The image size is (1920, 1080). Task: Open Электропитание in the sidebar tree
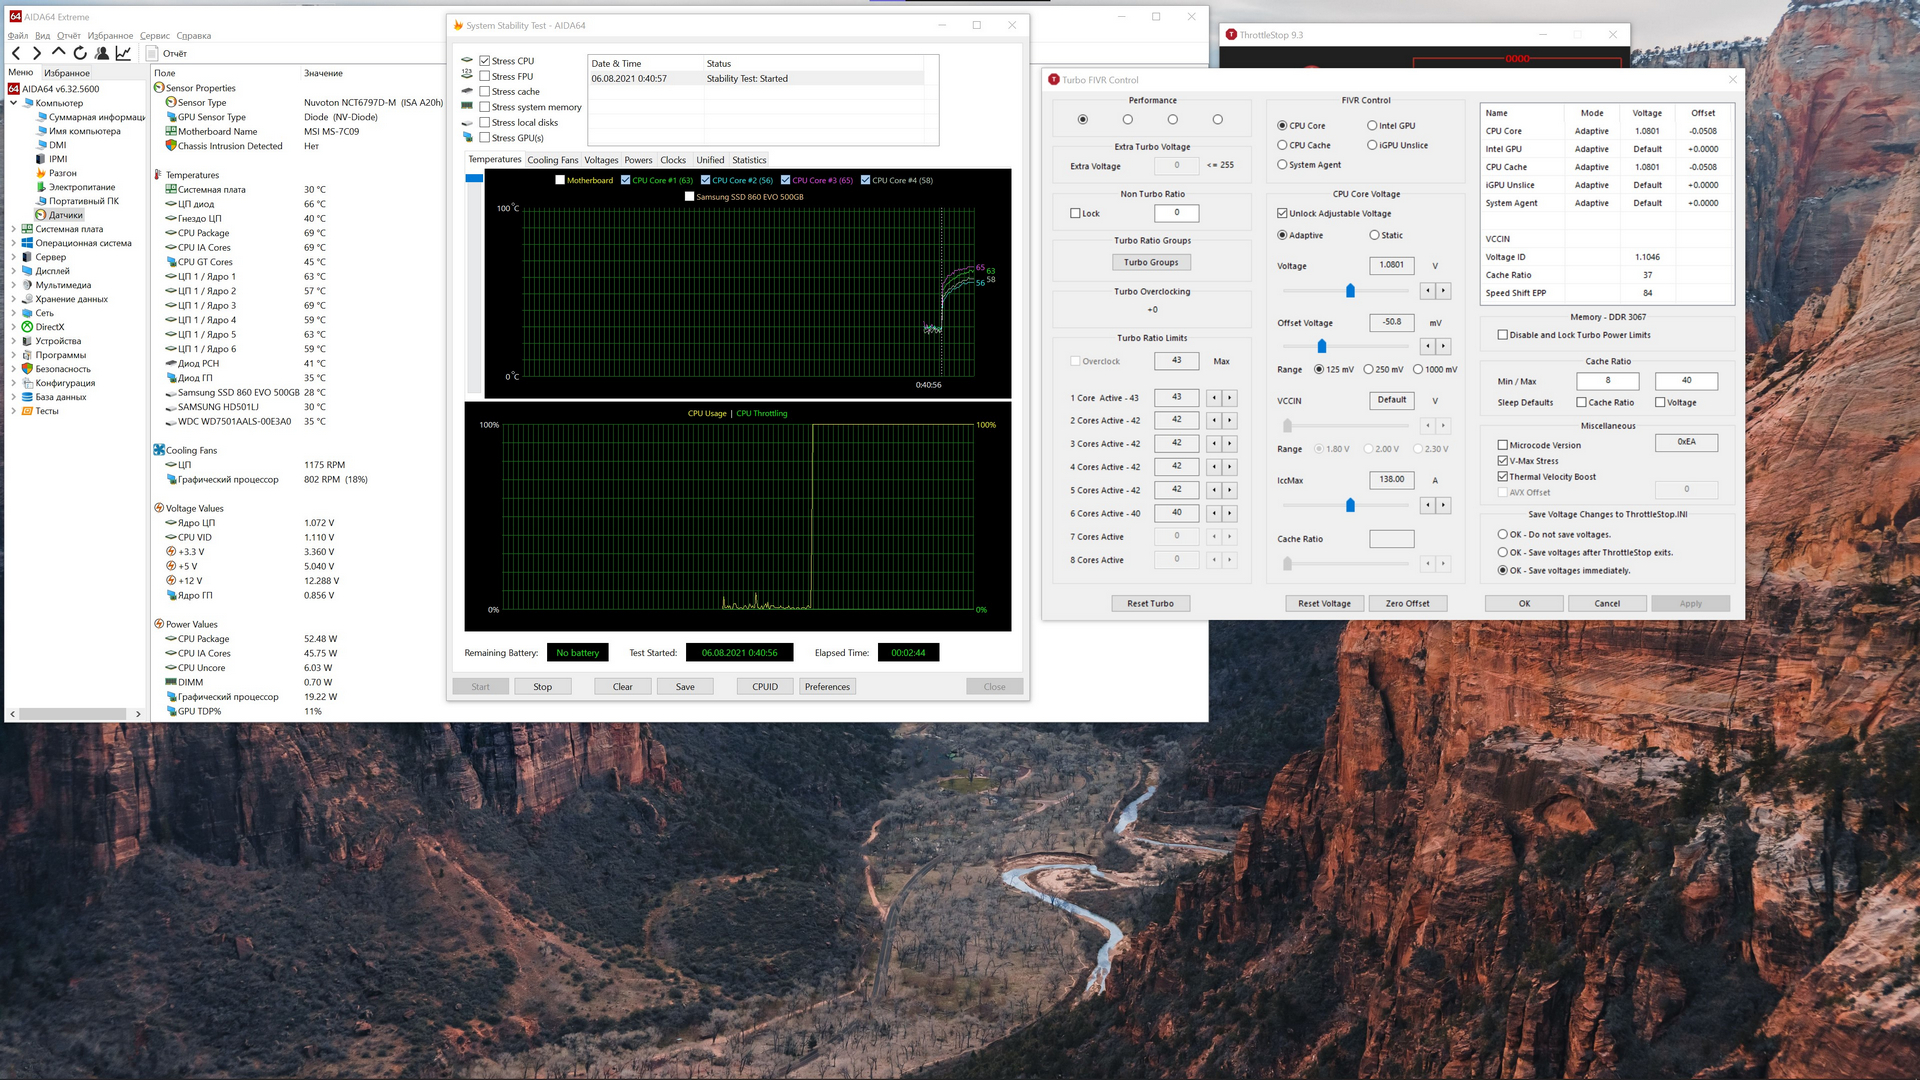pos(82,187)
